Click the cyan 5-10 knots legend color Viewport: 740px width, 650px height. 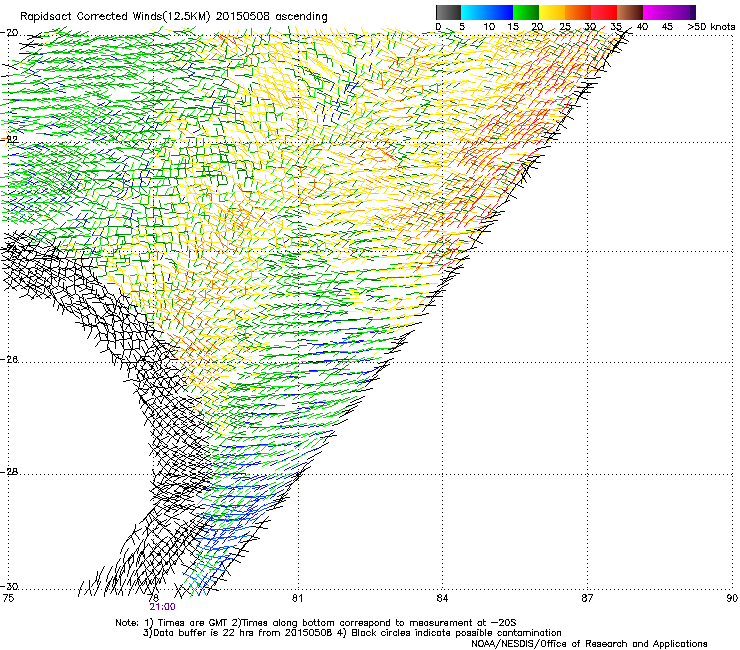474,12
